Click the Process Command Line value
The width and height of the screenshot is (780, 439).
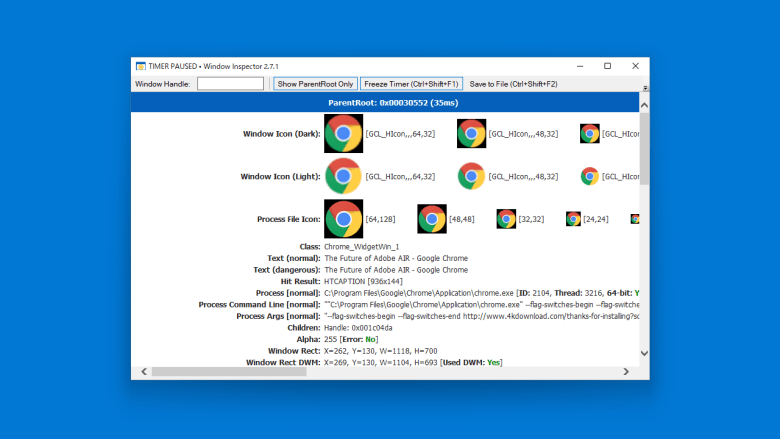click(x=482, y=304)
